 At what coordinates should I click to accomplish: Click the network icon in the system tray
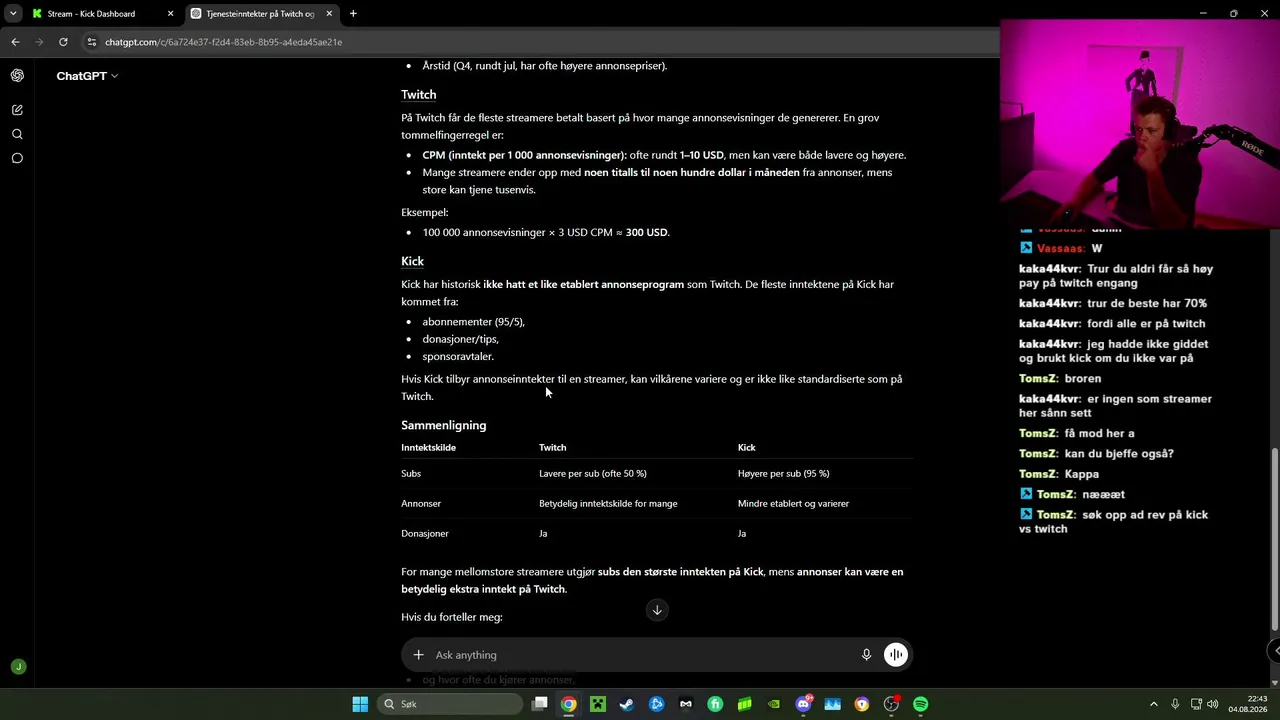pos(1196,704)
